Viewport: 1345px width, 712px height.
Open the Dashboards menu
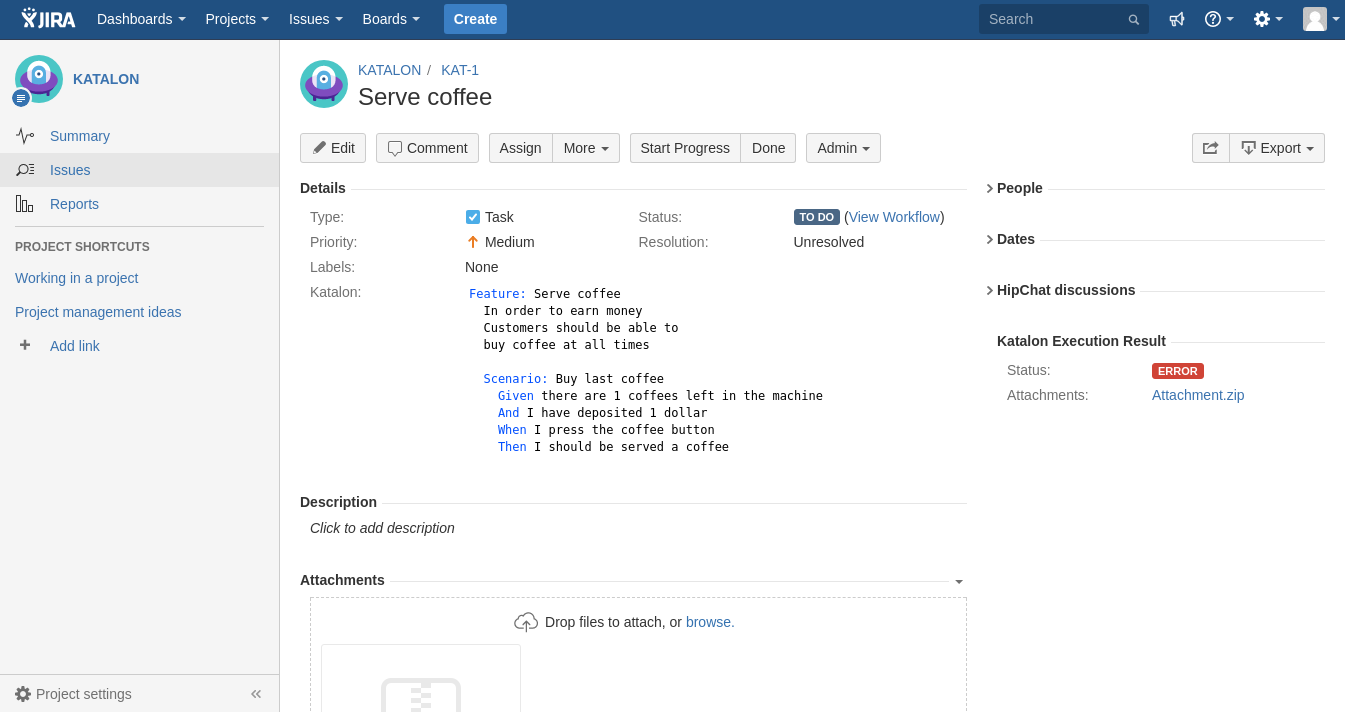pyautogui.click(x=141, y=19)
